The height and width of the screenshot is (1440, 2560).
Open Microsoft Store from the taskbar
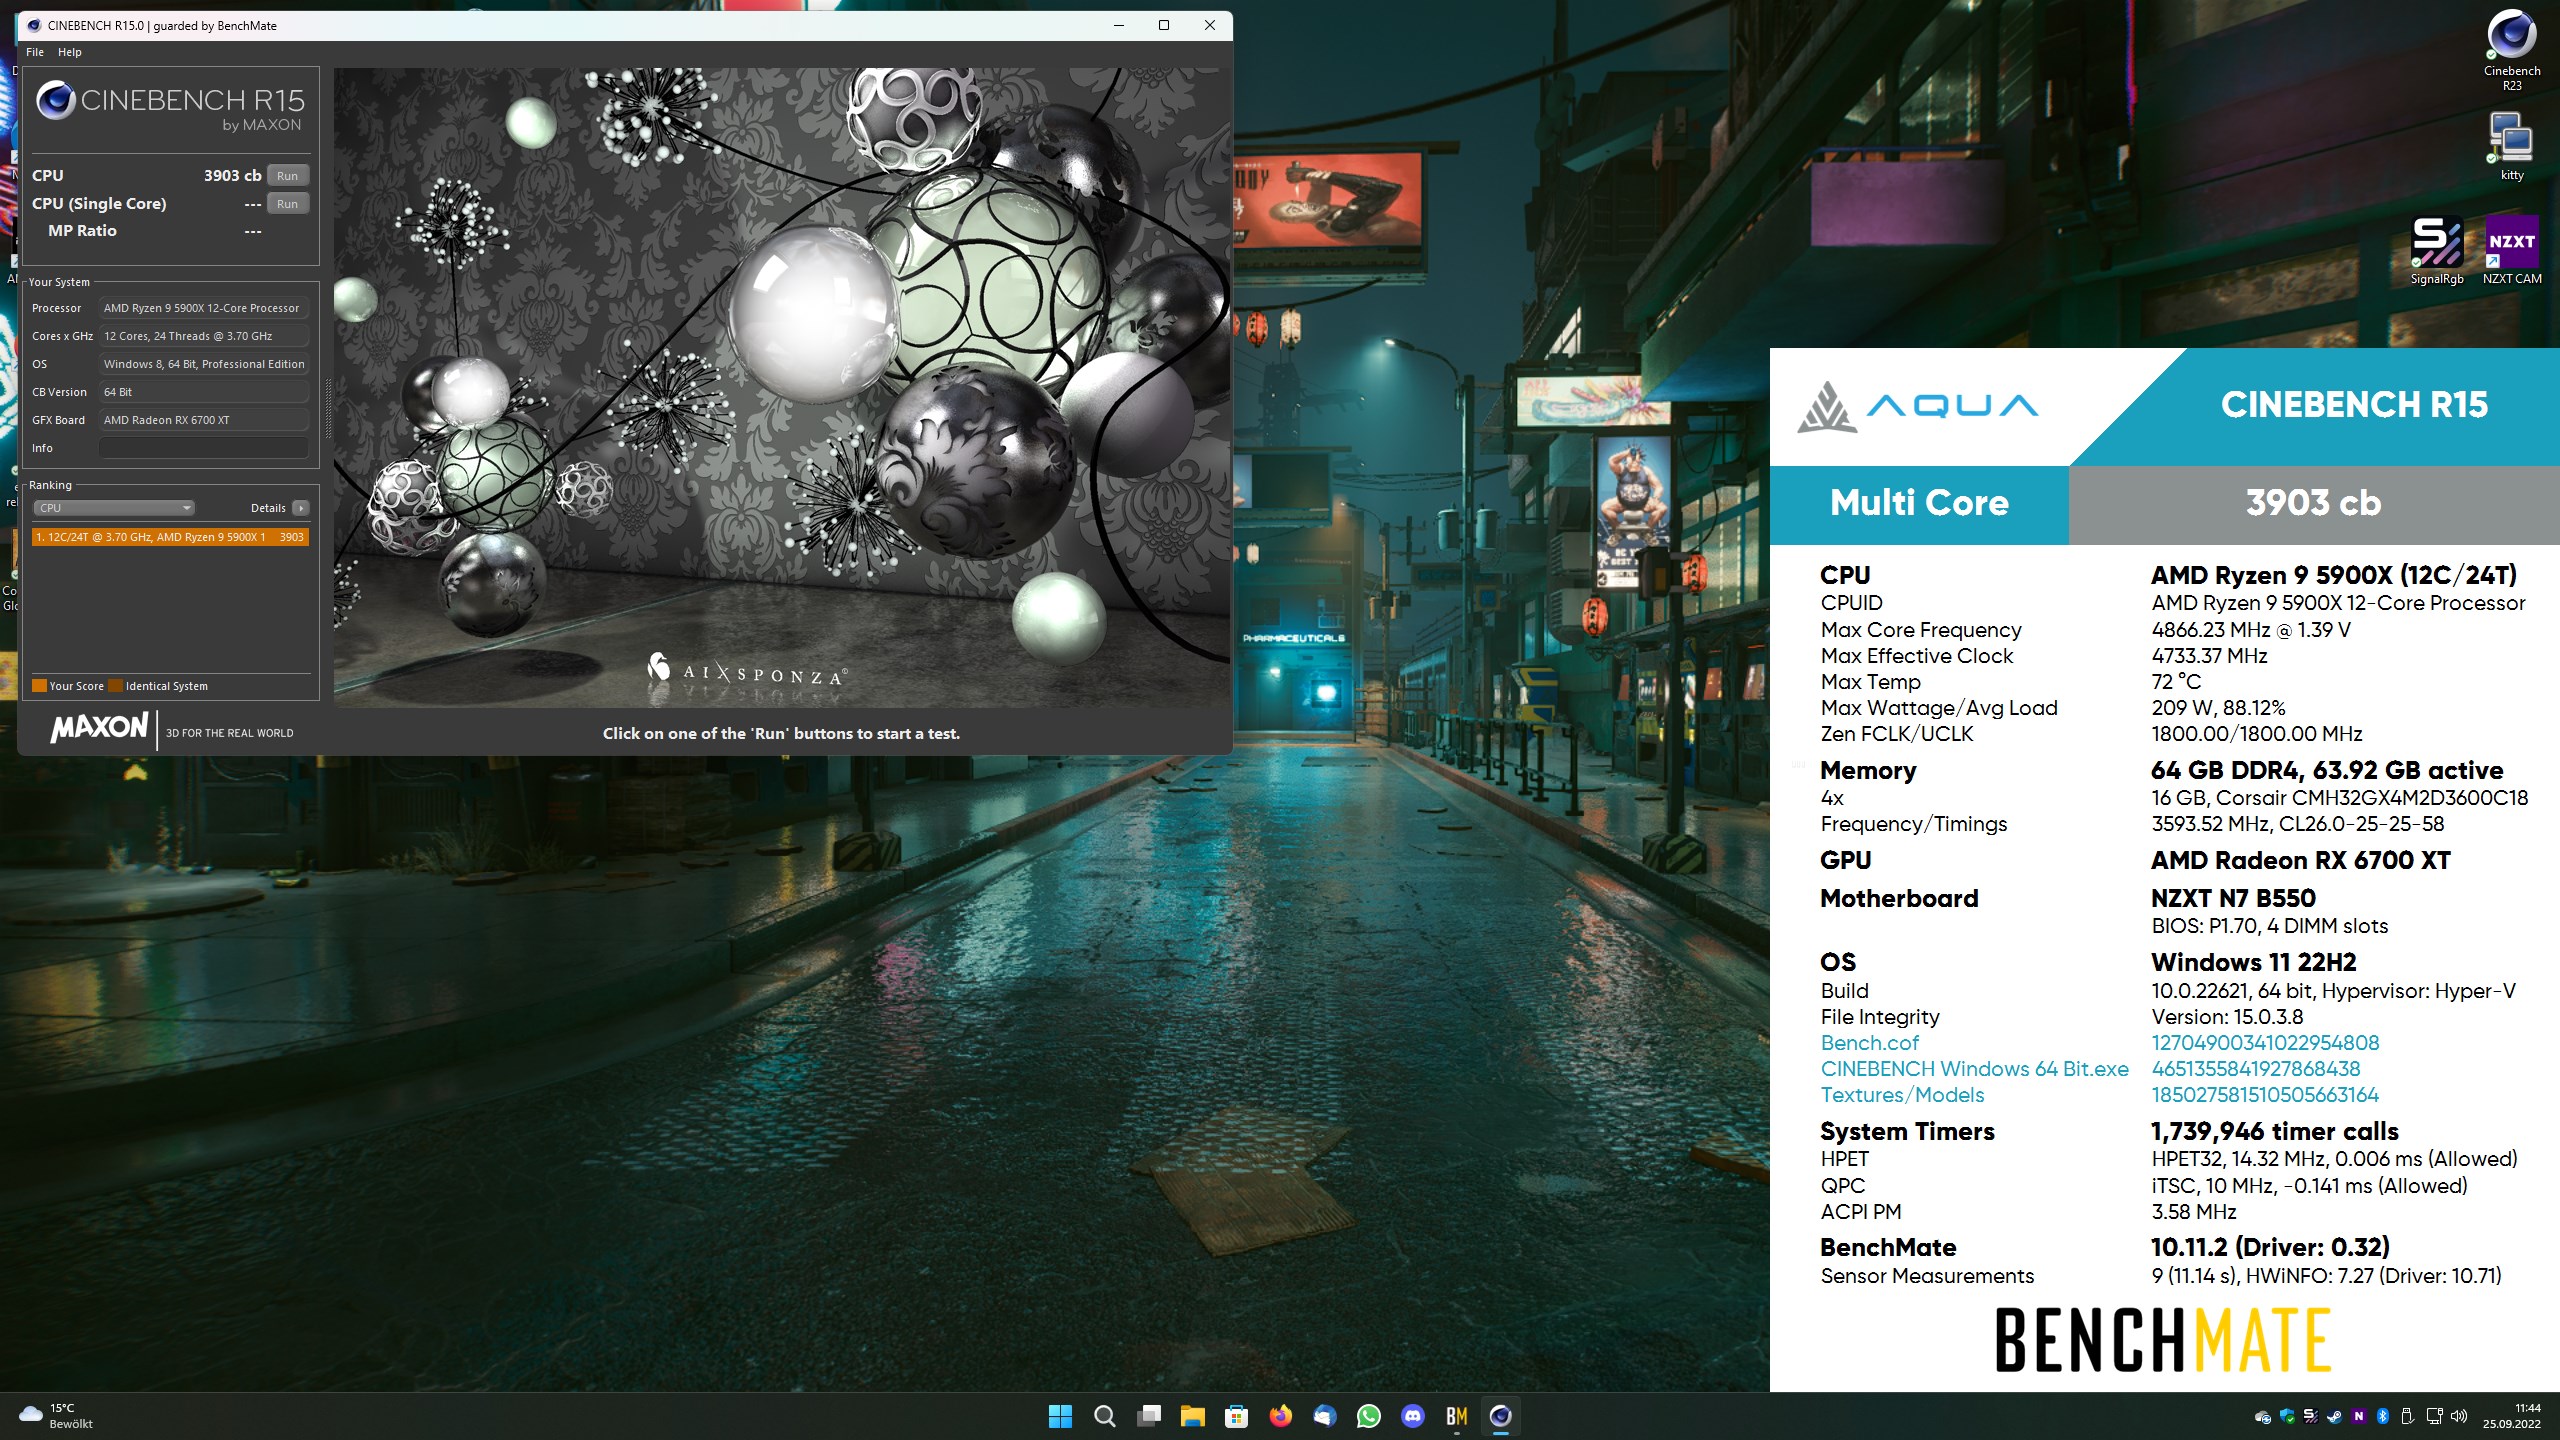click(x=1236, y=1416)
